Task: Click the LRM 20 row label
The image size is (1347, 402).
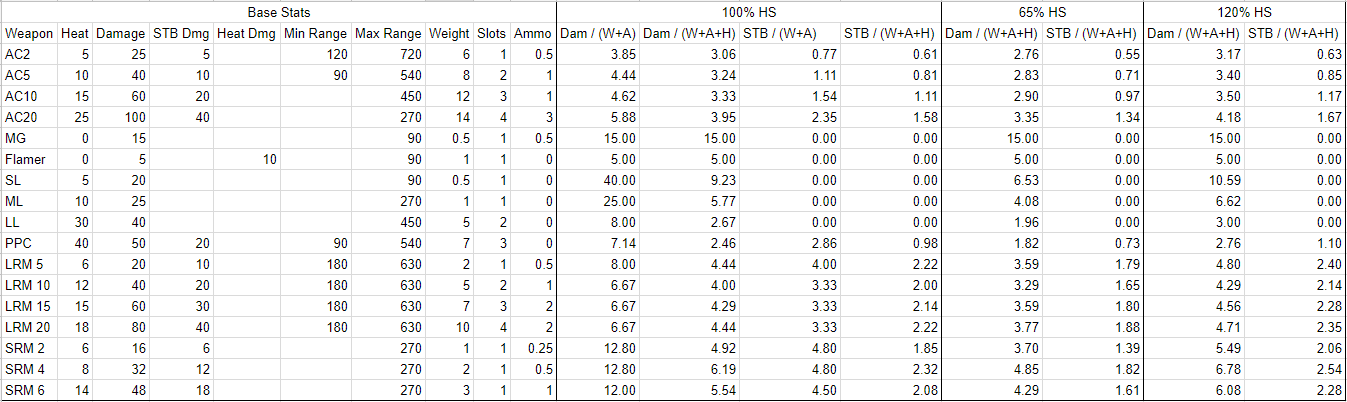Action: [26, 327]
